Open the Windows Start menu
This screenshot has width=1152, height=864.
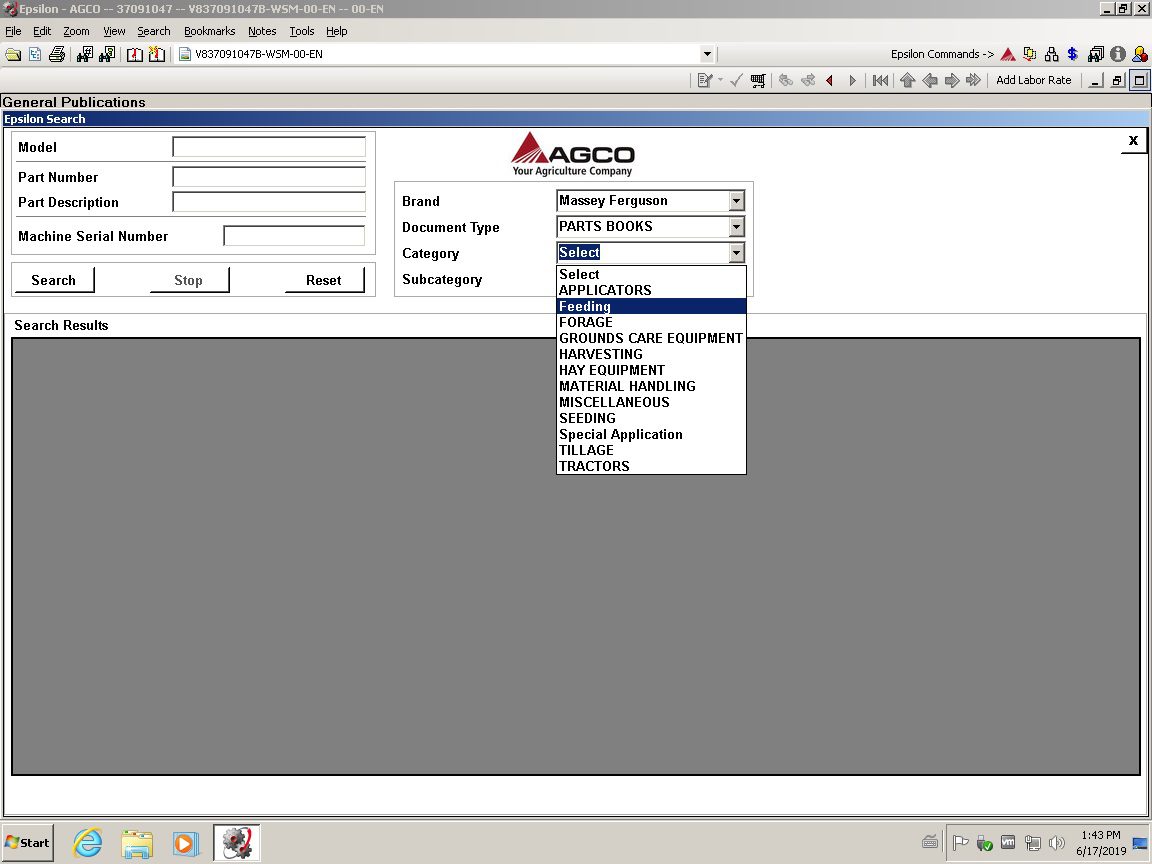click(x=28, y=843)
